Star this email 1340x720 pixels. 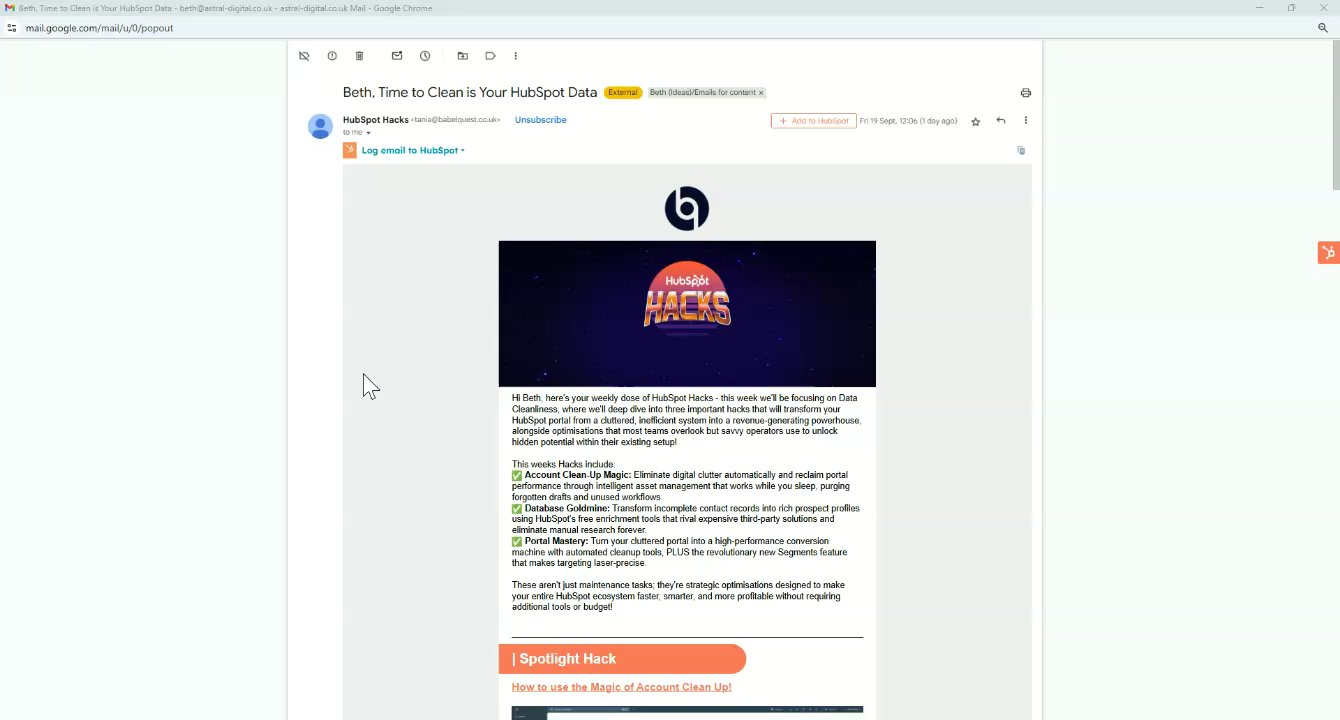(976, 121)
